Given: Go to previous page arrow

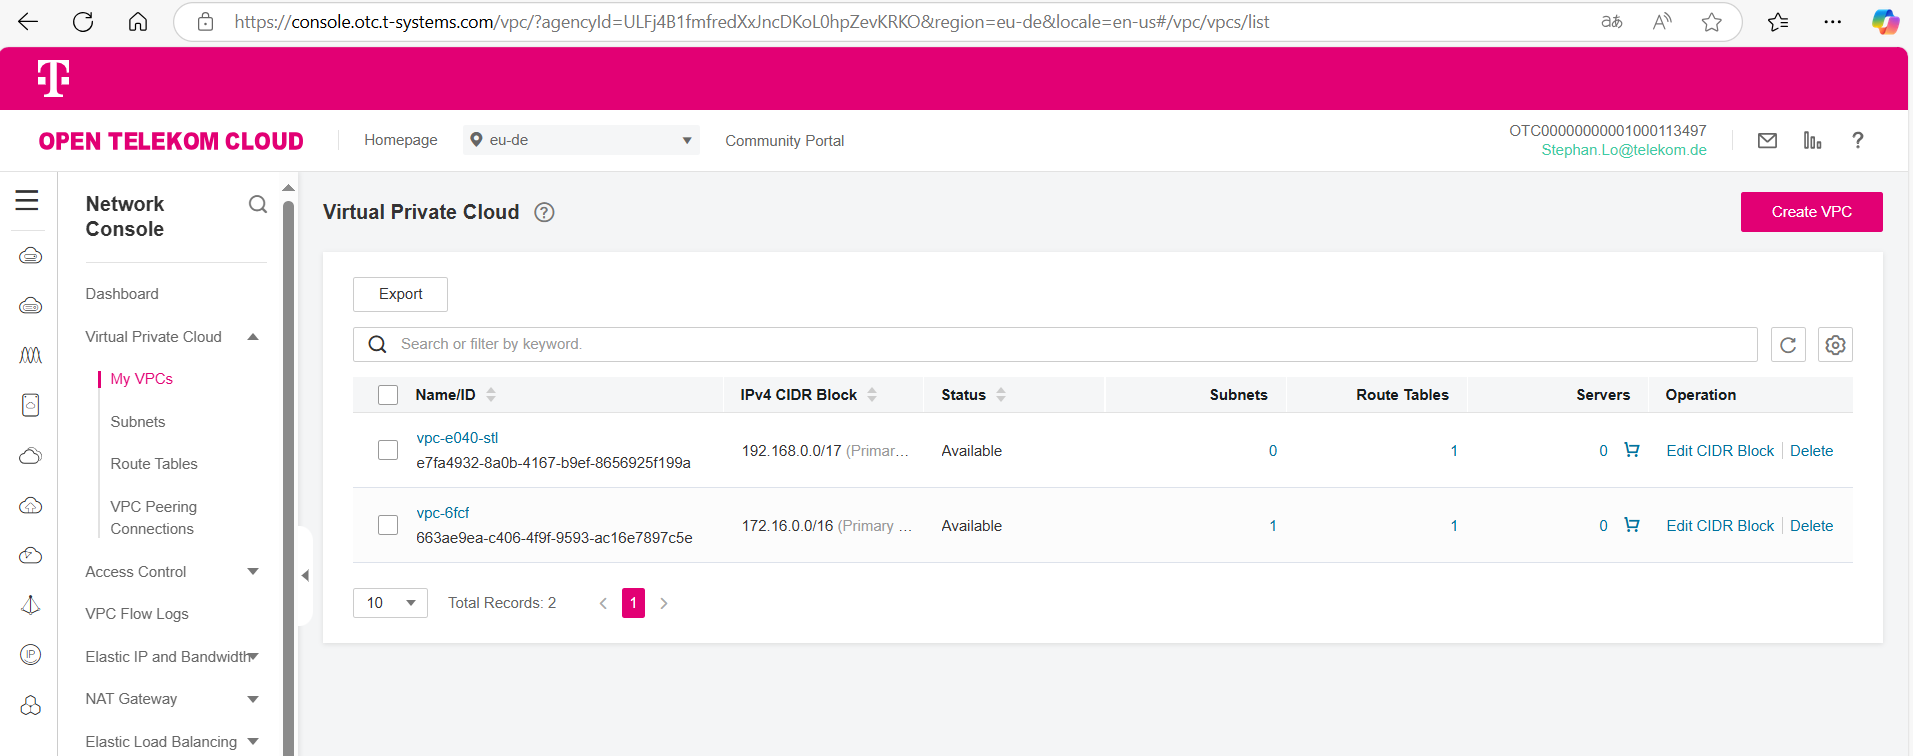Looking at the screenshot, I should click(603, 603).
